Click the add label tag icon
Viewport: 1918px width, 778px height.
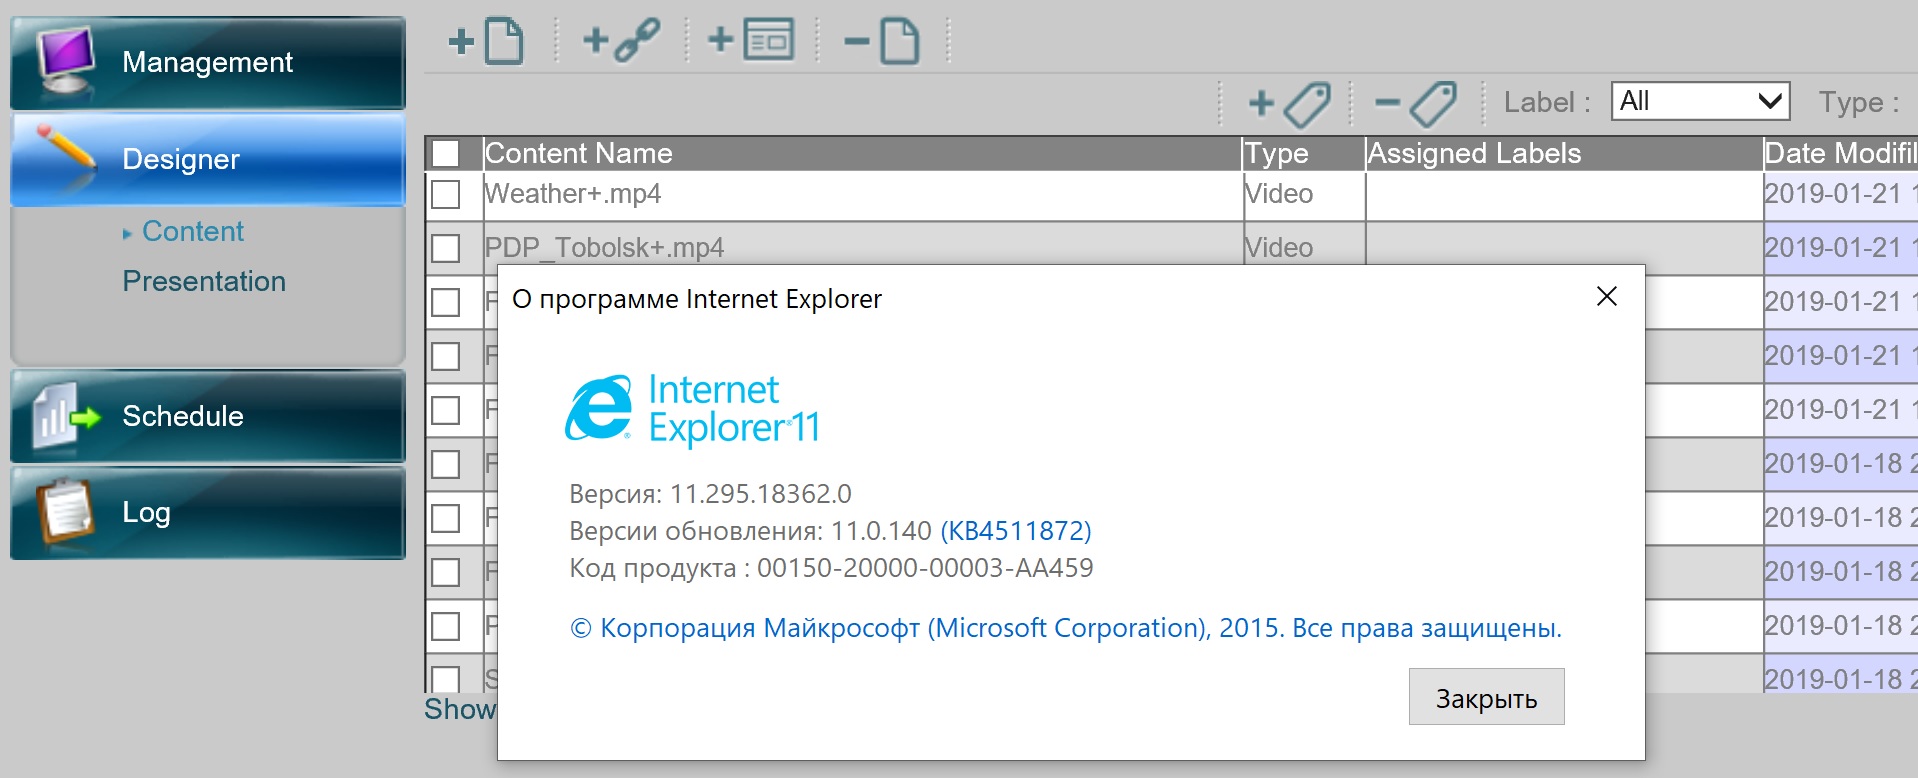tap(1290, 103)
